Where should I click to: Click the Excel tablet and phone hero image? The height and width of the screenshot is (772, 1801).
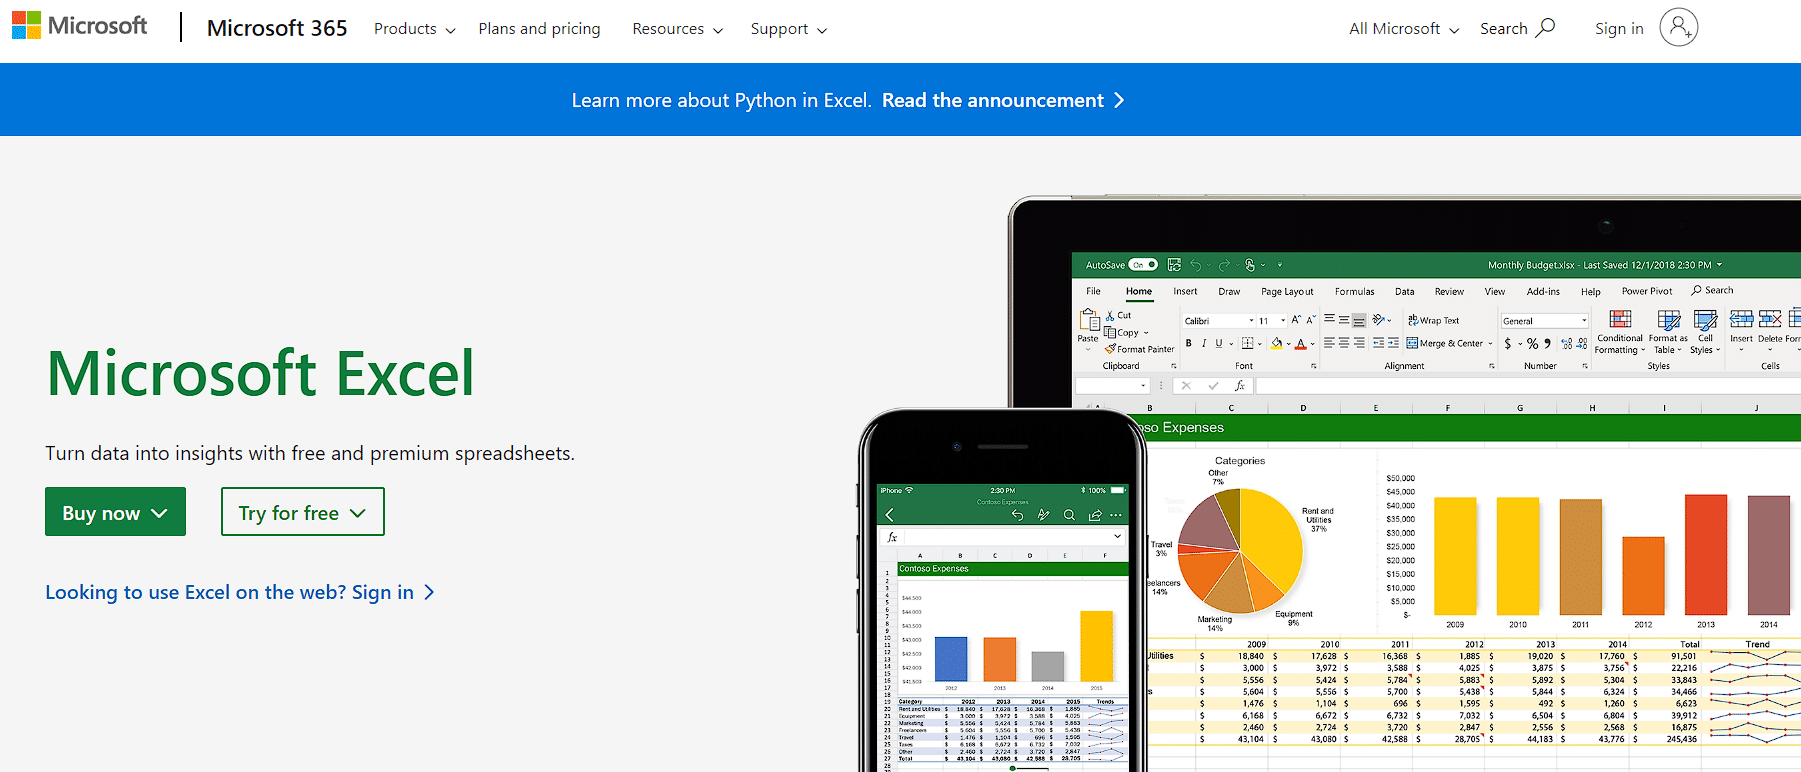[1330, 484]
